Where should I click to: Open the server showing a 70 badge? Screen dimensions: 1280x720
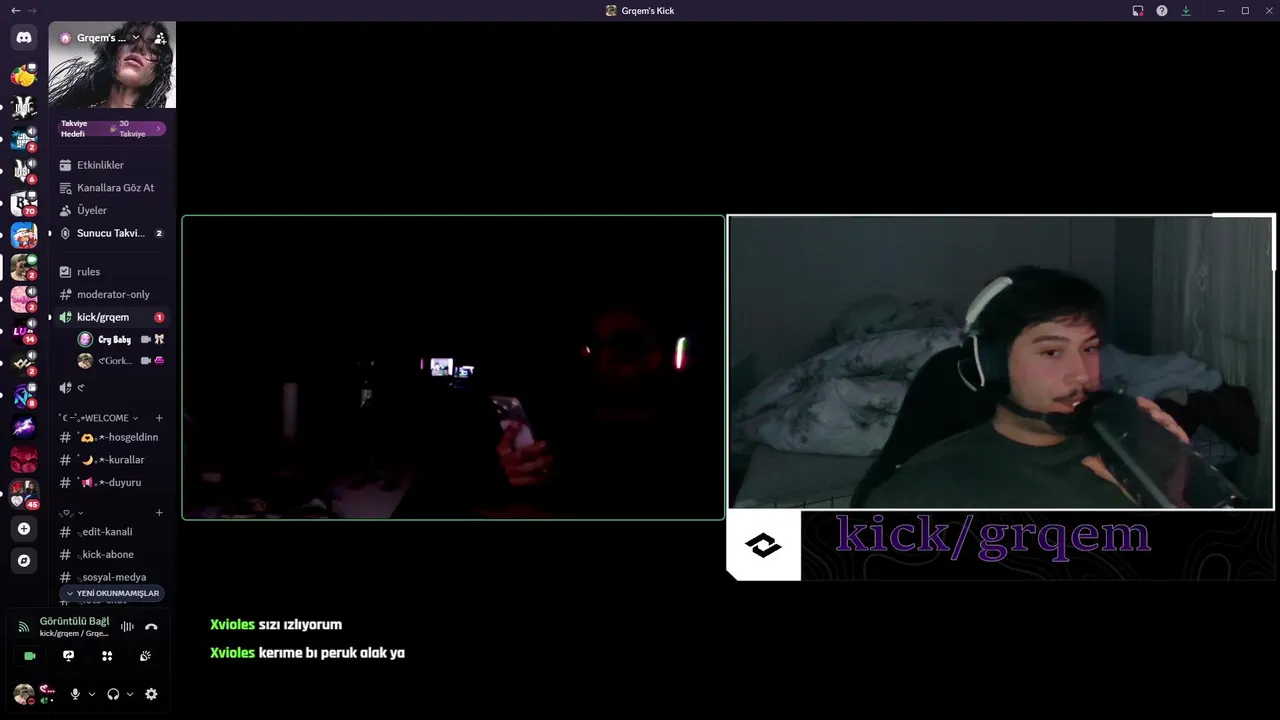pyautogui.click(x=24, y=203)
